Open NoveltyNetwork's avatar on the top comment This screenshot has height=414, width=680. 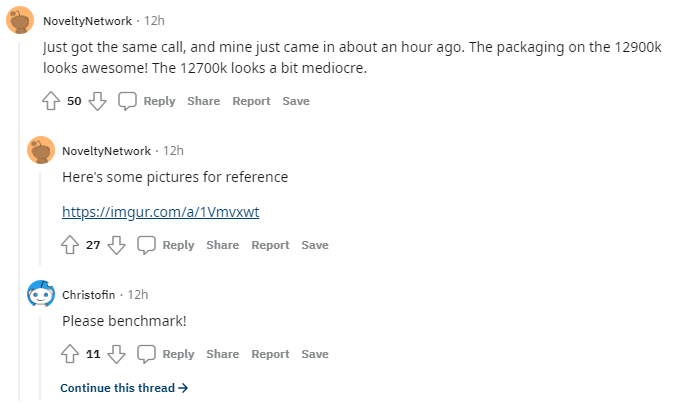click(x=20, y=19)
